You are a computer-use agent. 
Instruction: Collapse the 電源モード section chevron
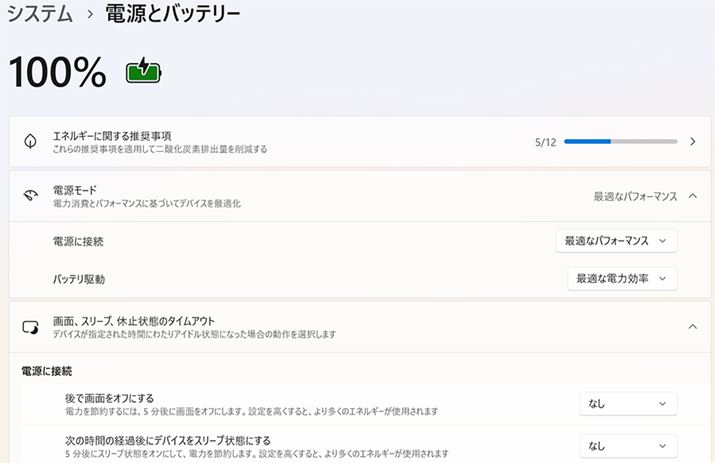pos(693,196)
